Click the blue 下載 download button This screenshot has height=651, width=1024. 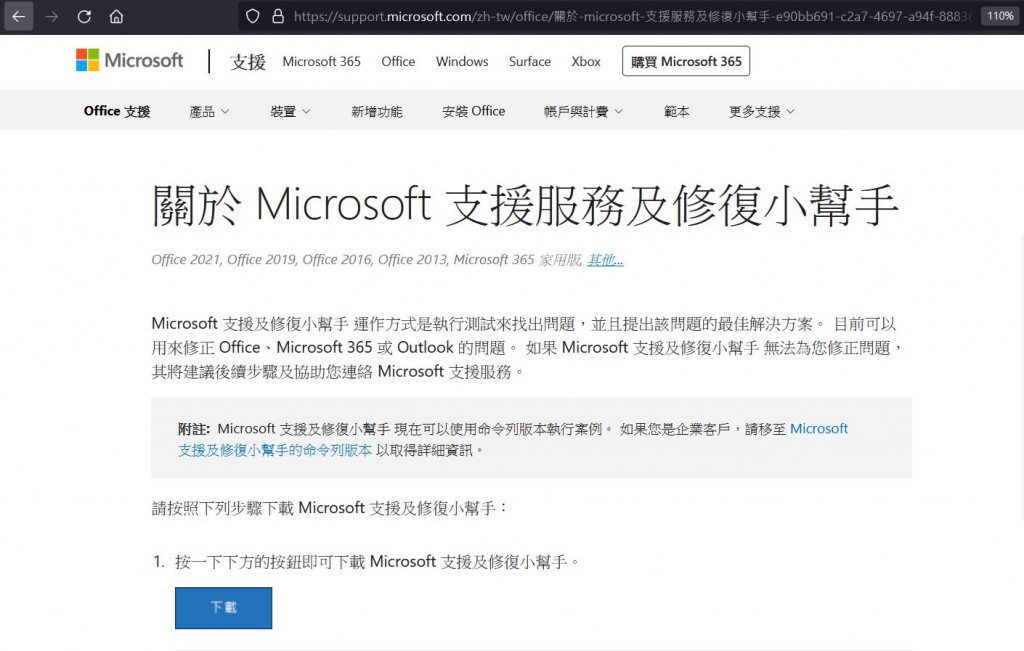tap(223, 608)
